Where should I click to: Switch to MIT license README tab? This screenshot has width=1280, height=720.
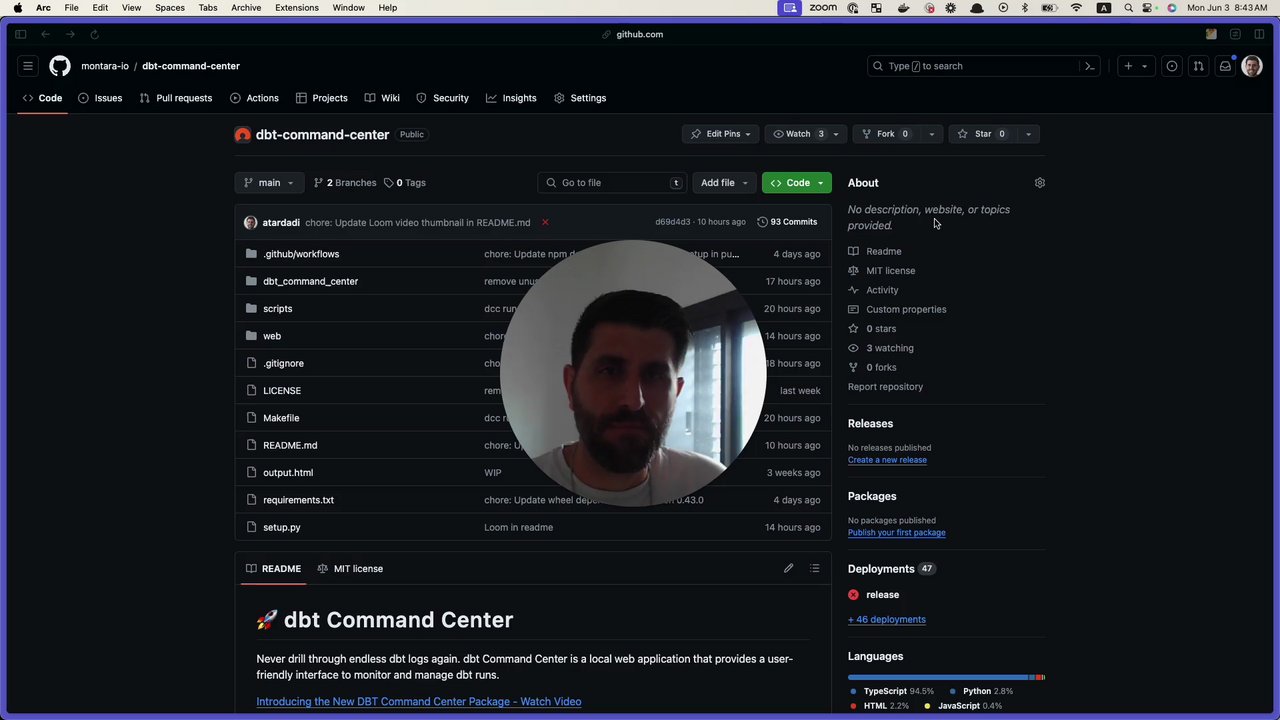coord(350,569)
